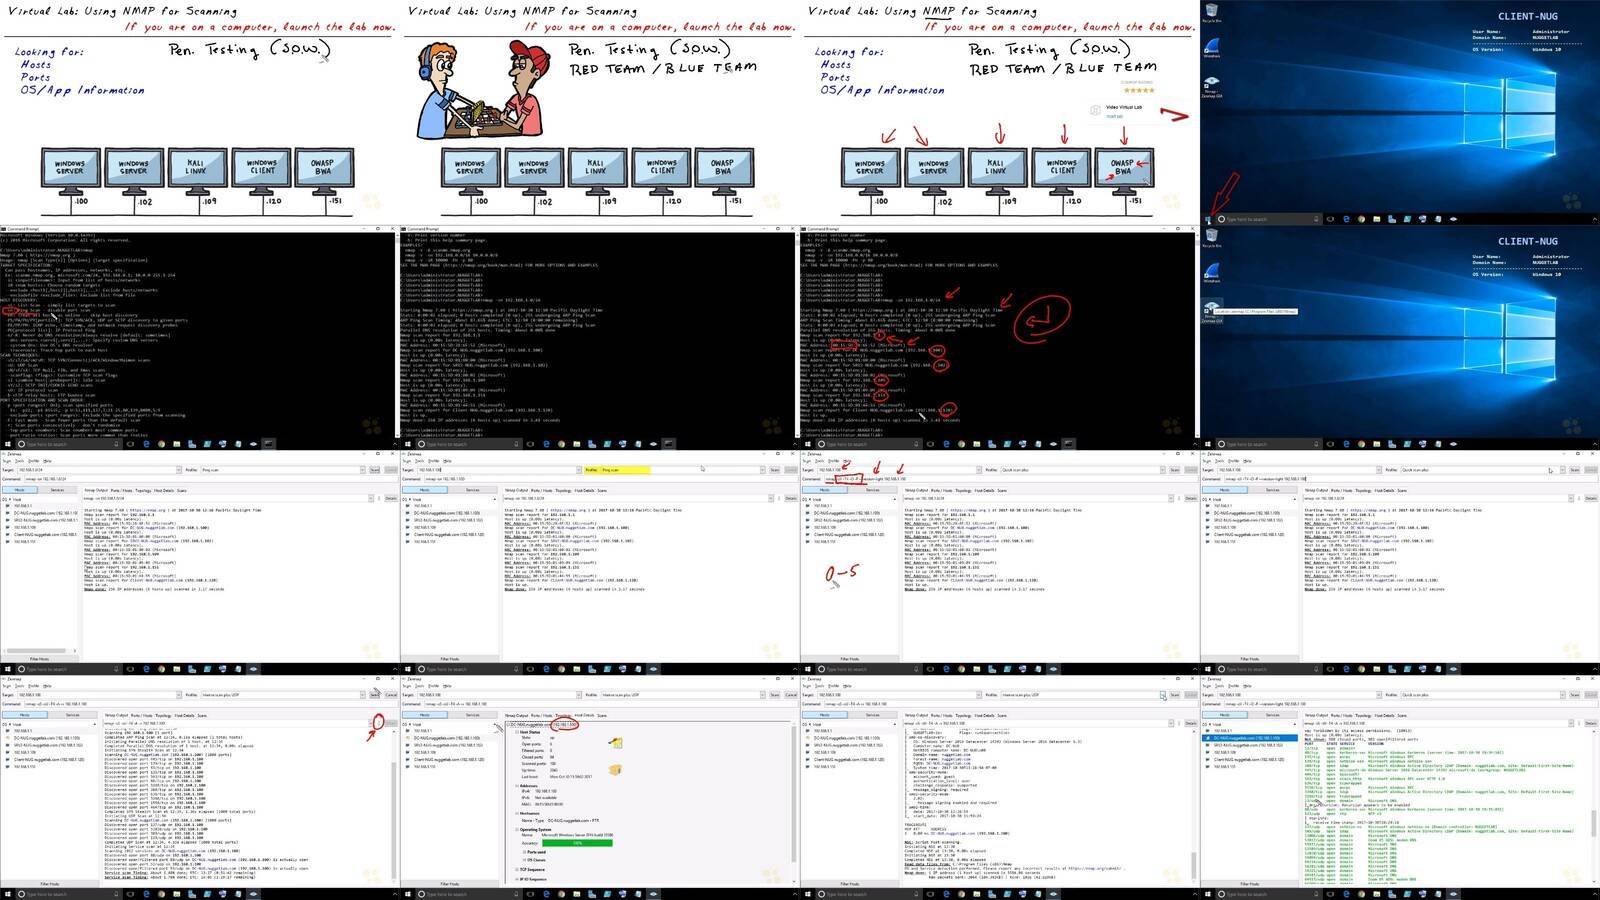
Task: Click Start button in nmap help-text frame
Action: [x=7, y=444]
